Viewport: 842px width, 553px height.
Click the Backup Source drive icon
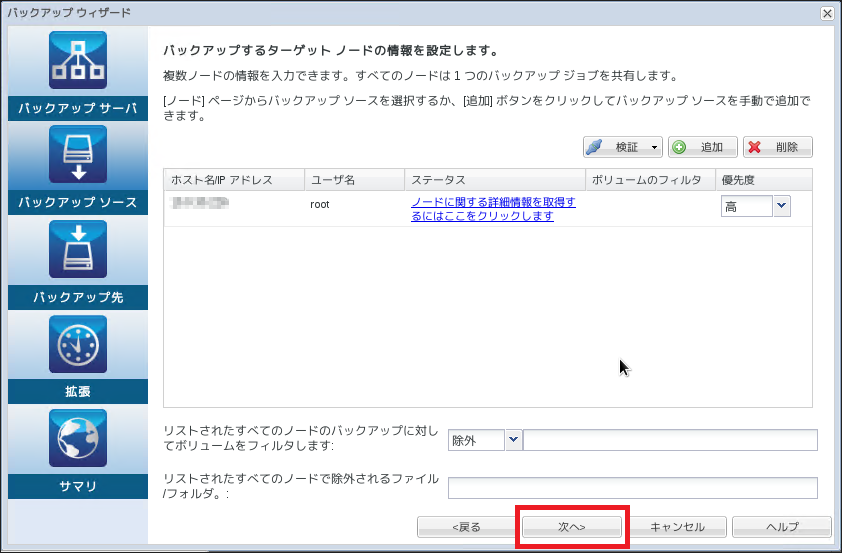point(78,154)
